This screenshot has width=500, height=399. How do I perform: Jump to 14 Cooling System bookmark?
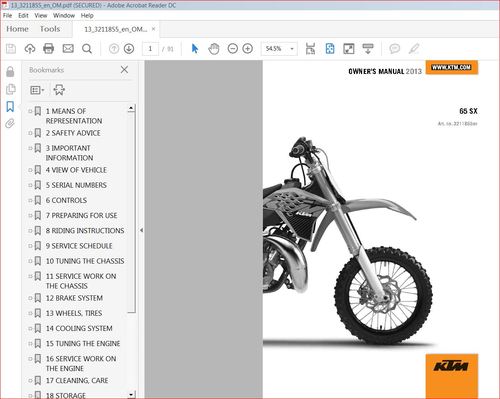pyautogui.click(x=79, y=328)
